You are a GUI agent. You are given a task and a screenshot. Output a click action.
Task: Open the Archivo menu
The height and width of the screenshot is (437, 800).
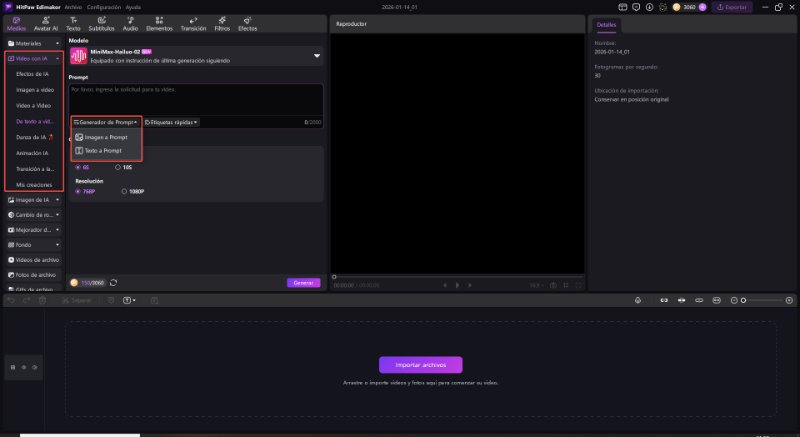pos(74,6)
